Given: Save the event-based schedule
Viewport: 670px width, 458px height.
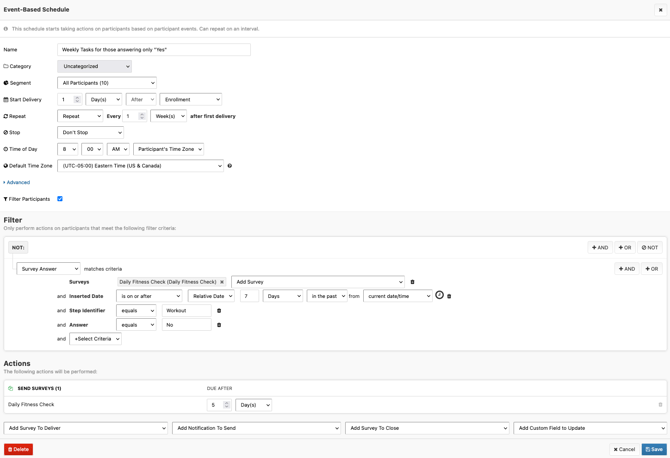Looking at the screenshot, I should click(654, 449).
